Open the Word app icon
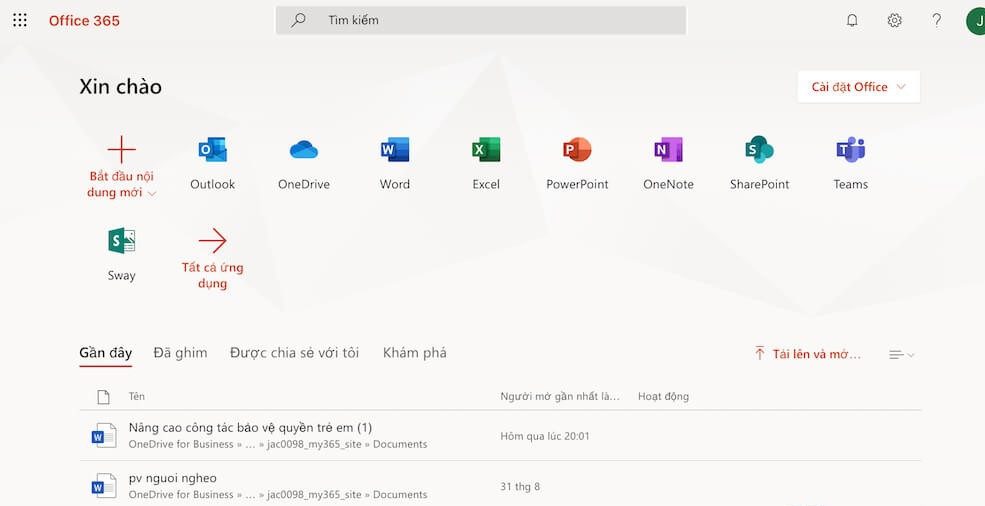985x506 pixels. pyautogui.click(x=395, y=150)
